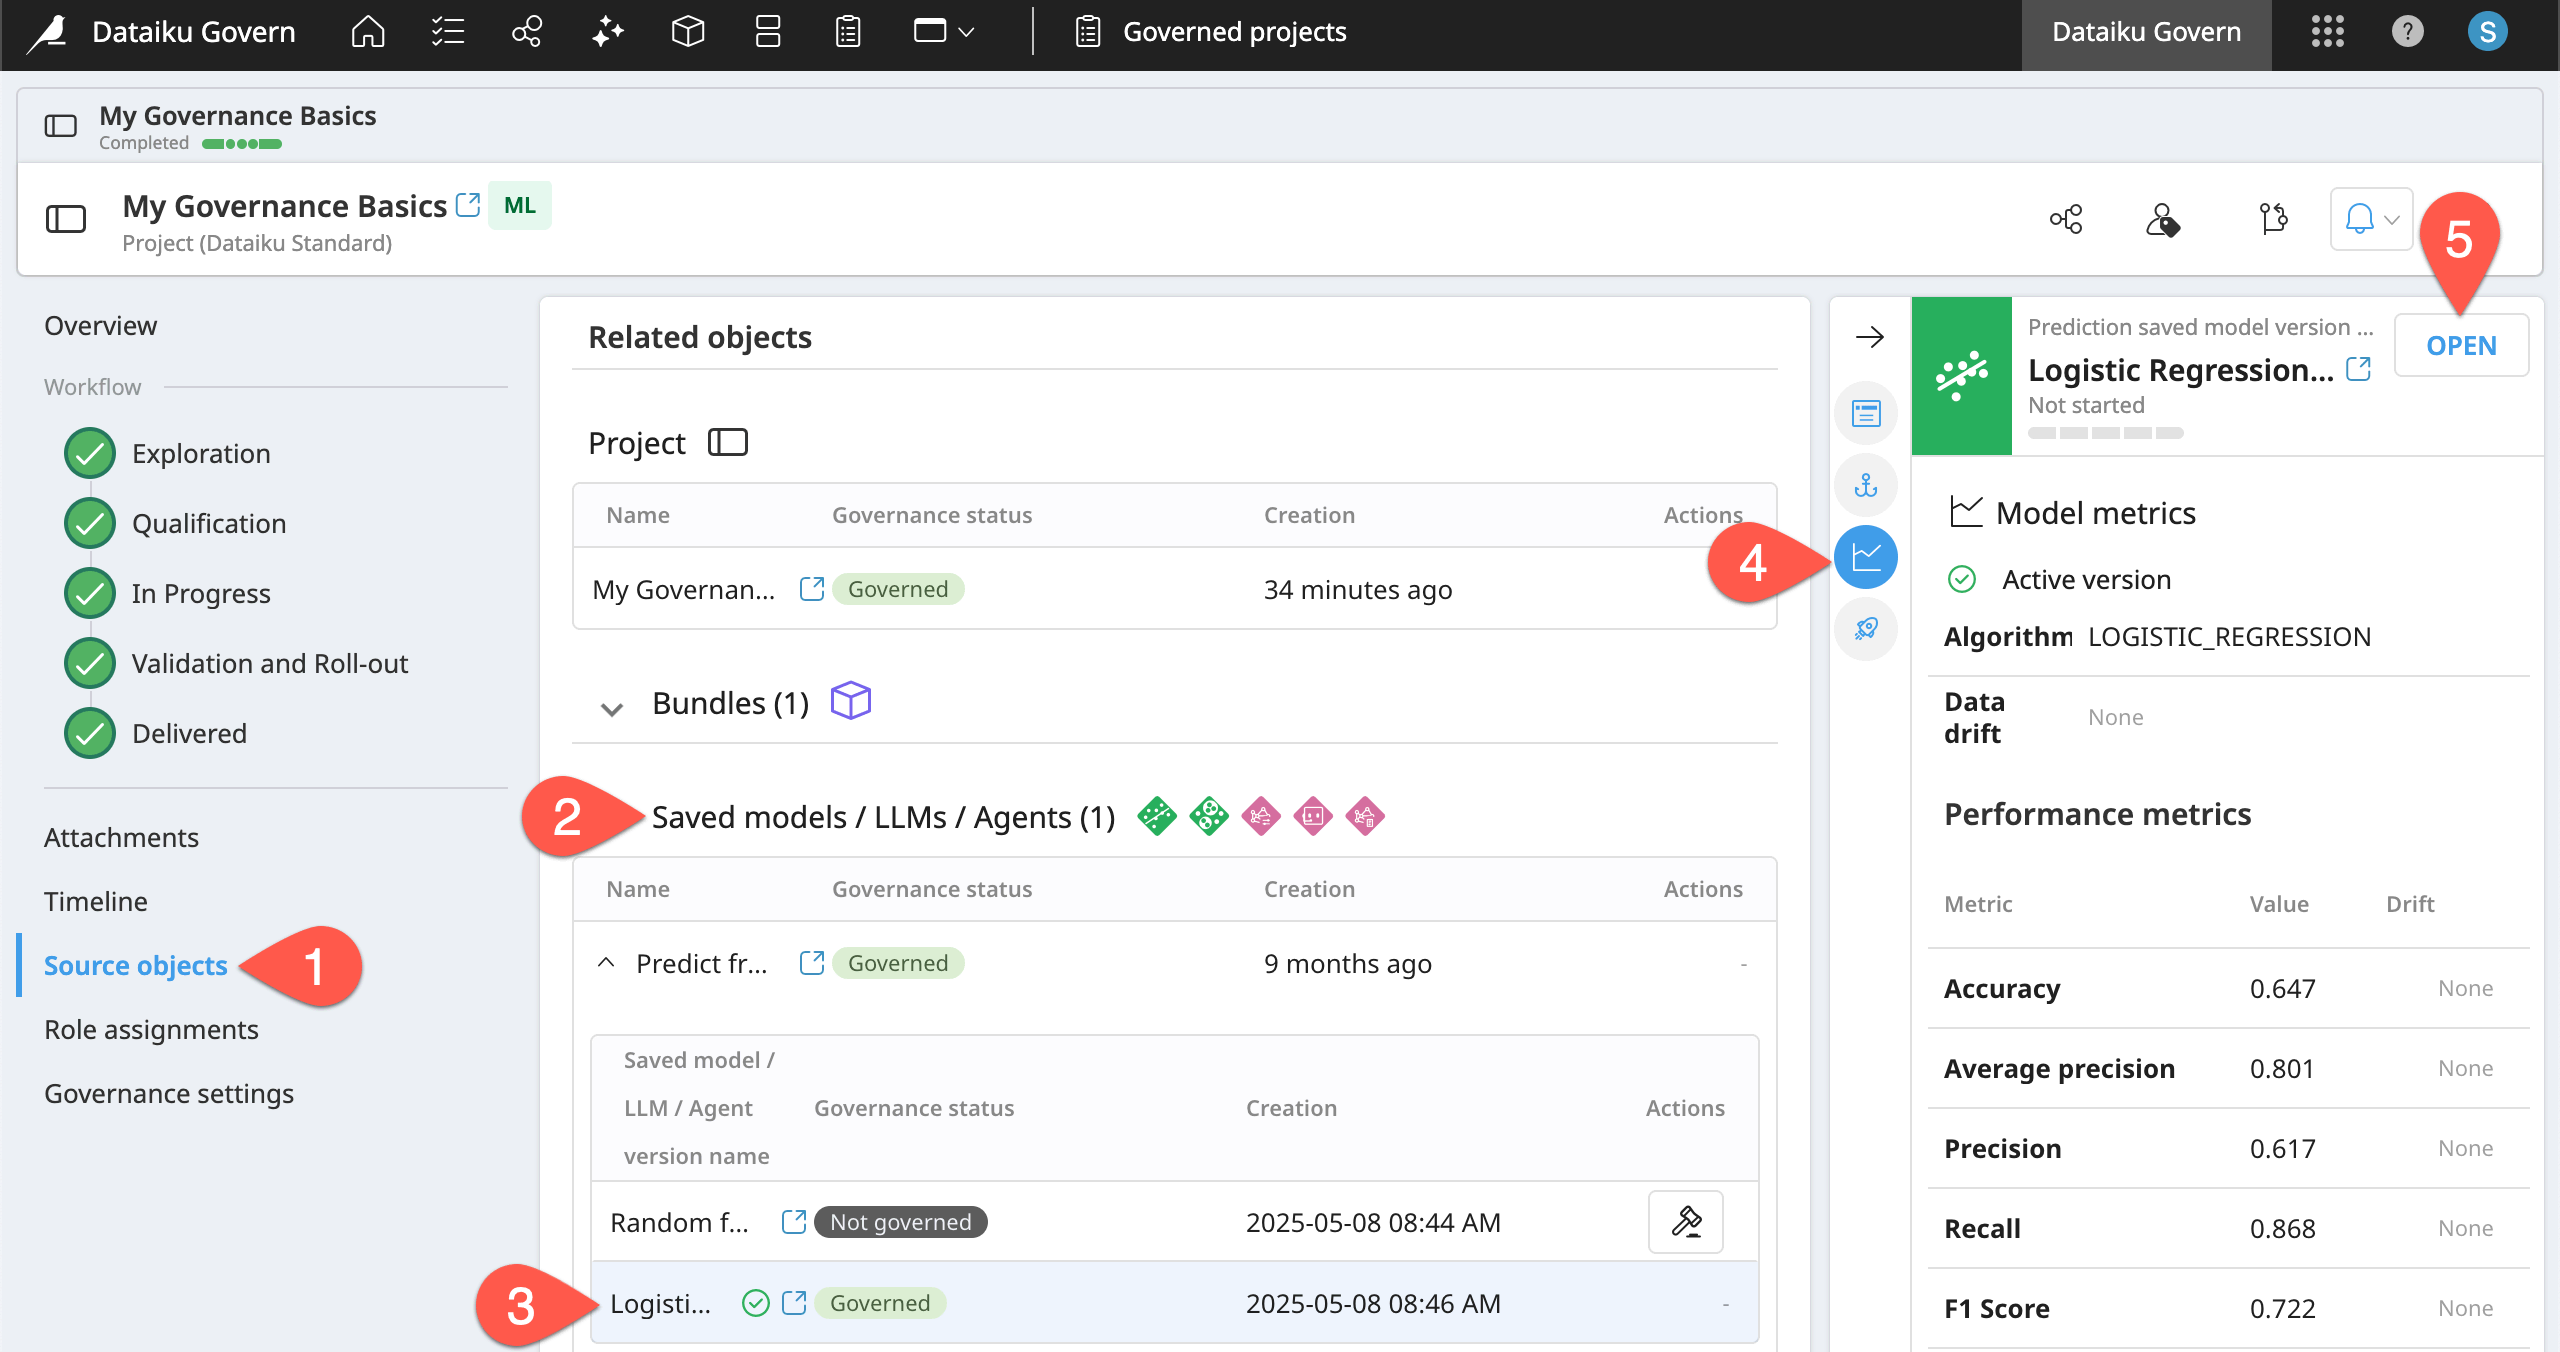Screen dimensions: 2560x1352
Task: Open the Bundles registry cube icon
Action: pos(688,32)
